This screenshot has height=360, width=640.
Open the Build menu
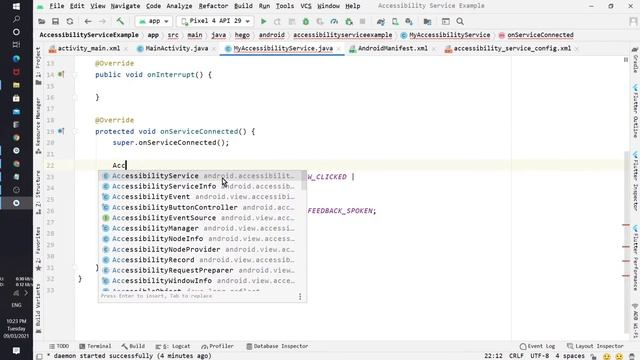tap(243, 6)
